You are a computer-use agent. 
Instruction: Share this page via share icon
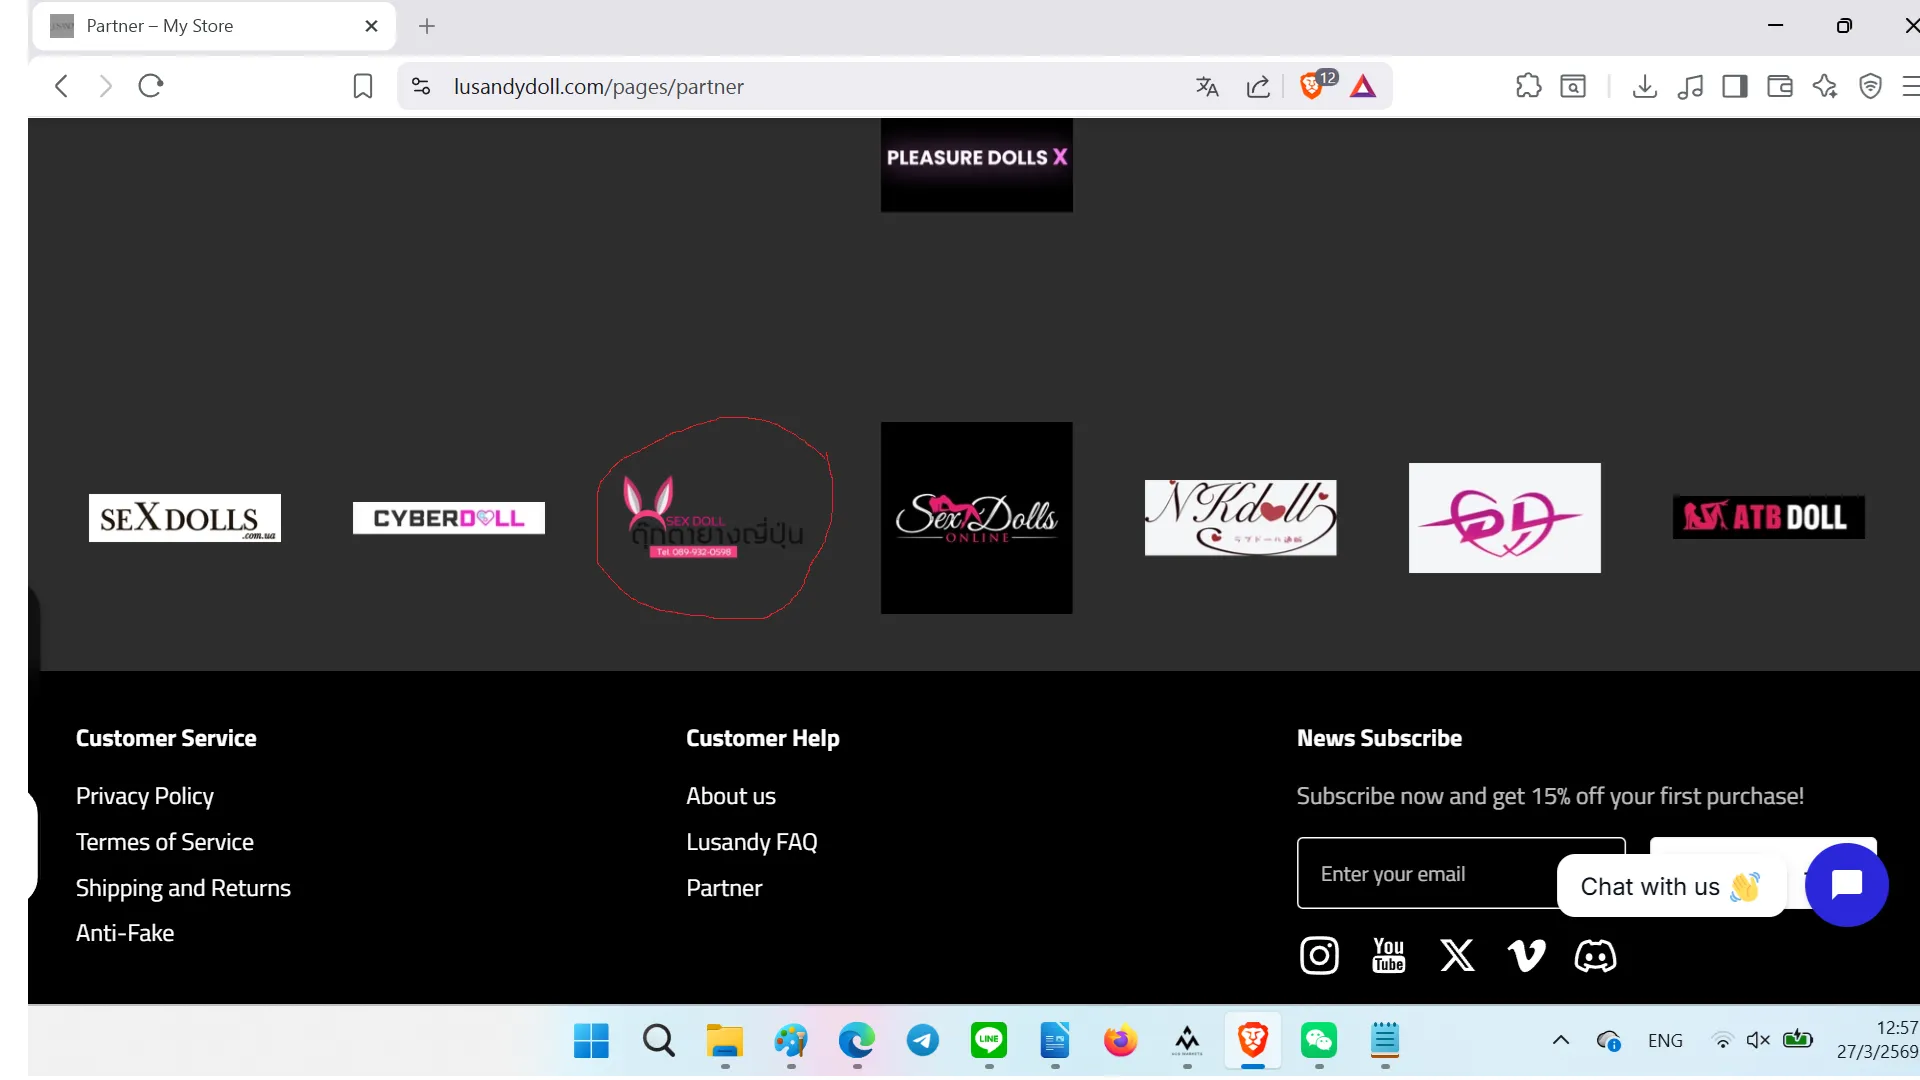[x=1258, y=87]
